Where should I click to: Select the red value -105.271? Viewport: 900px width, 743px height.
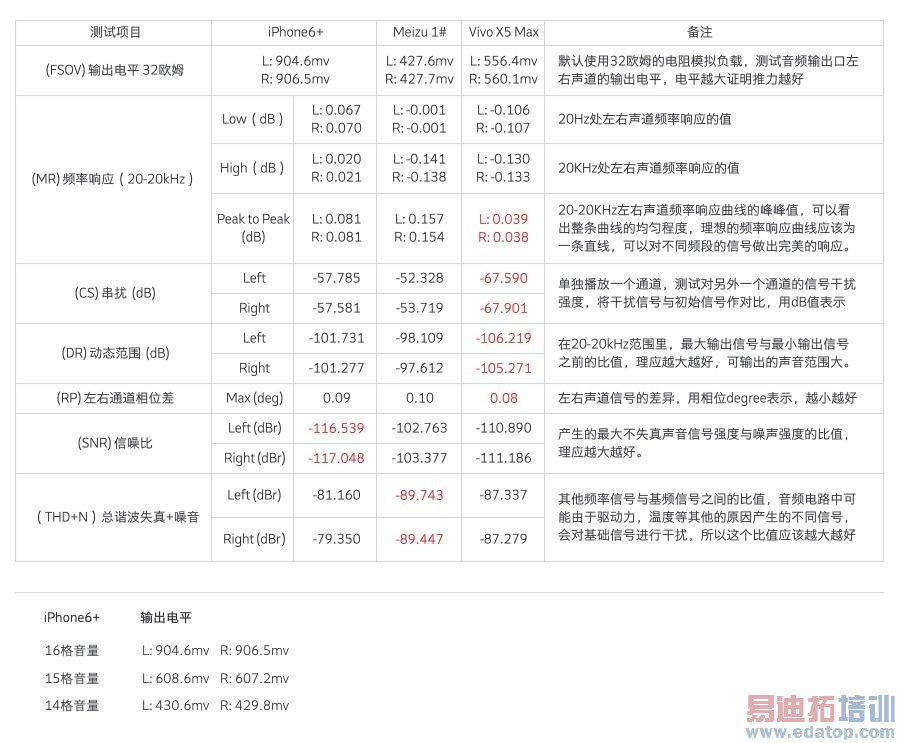(x=503, y=368)
